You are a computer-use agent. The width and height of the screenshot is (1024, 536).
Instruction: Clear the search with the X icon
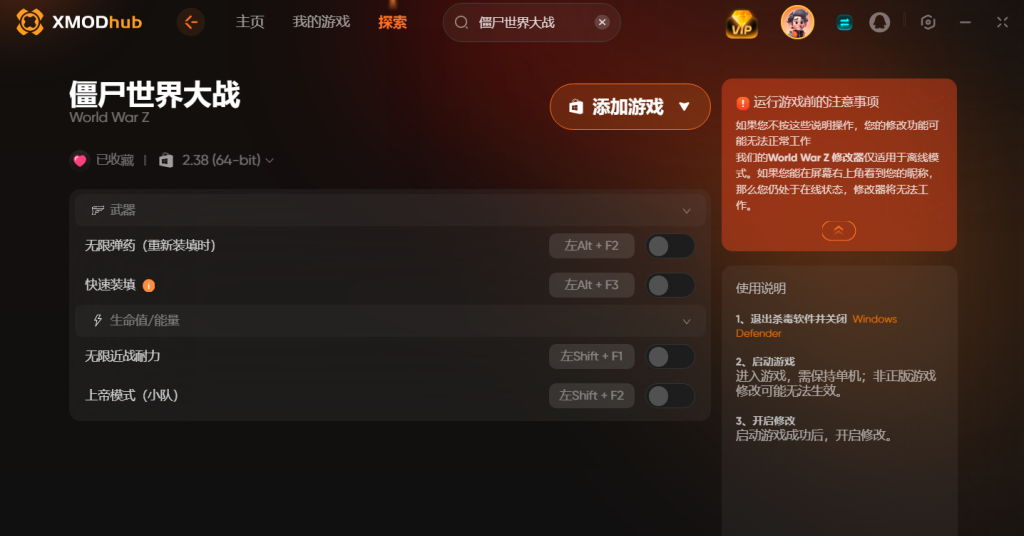pos(602,22)
